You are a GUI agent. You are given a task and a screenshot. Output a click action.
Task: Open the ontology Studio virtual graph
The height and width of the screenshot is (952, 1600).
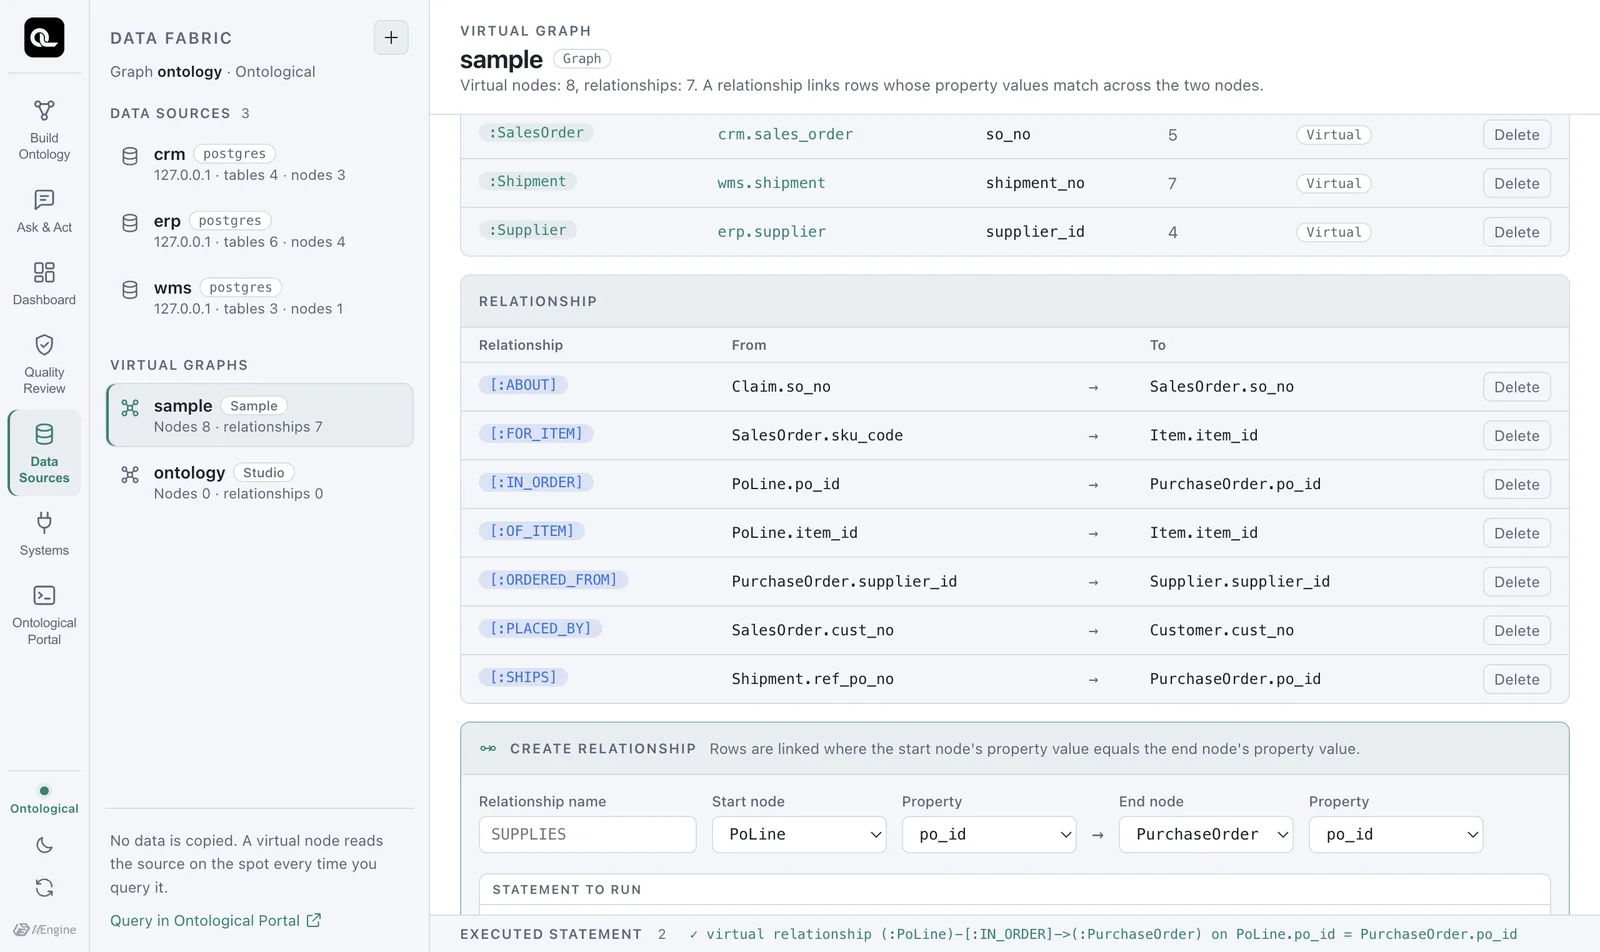(x=260, y=482)
